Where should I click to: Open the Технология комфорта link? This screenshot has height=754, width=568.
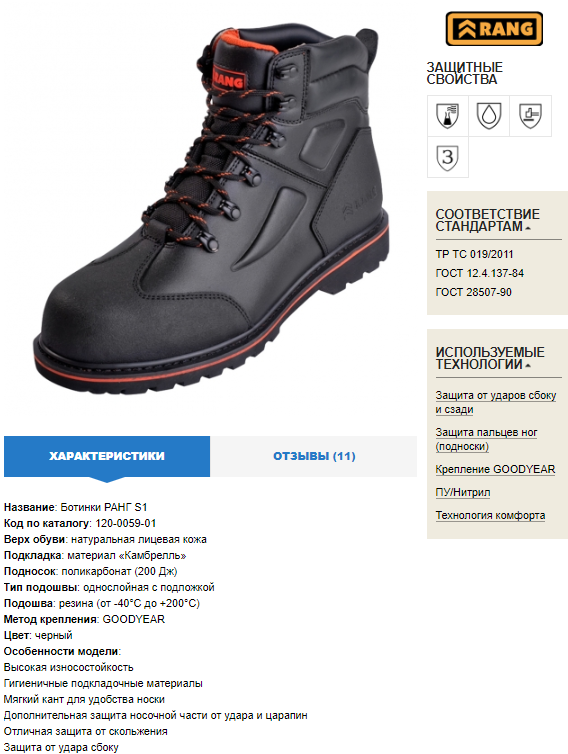pos(490,515)
